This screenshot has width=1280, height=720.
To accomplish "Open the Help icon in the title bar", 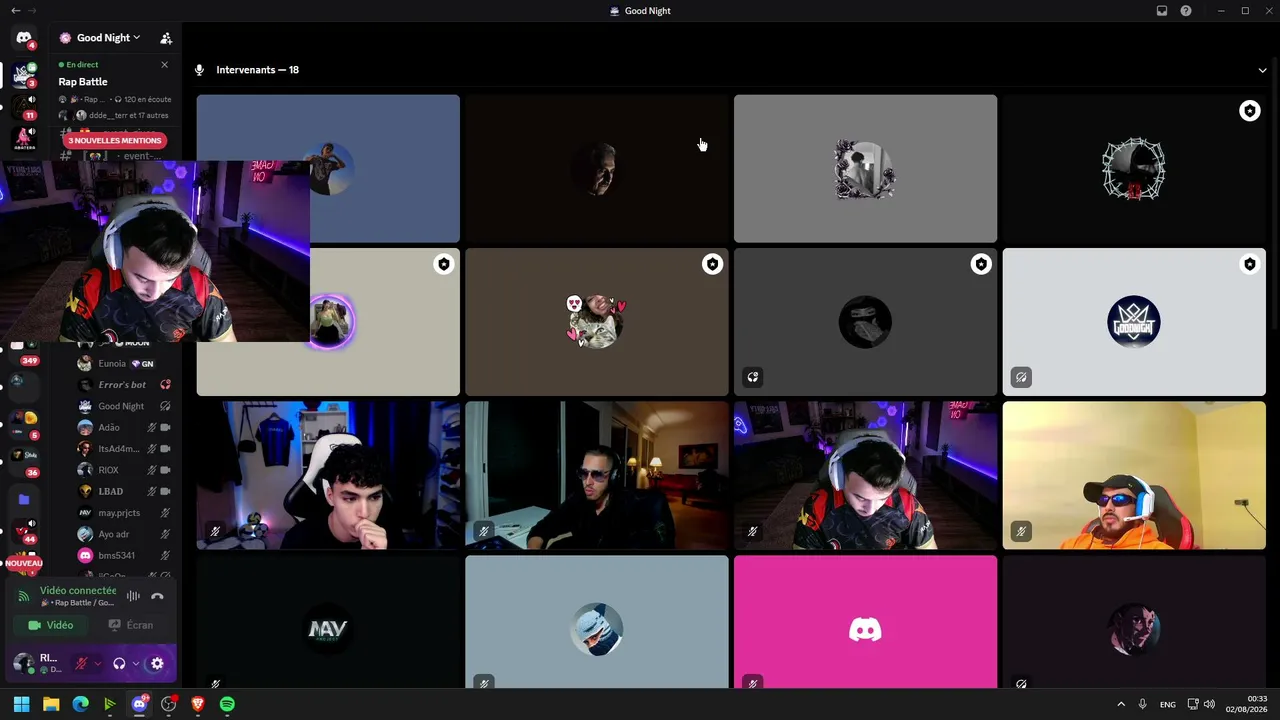I will coord(1186,11).
